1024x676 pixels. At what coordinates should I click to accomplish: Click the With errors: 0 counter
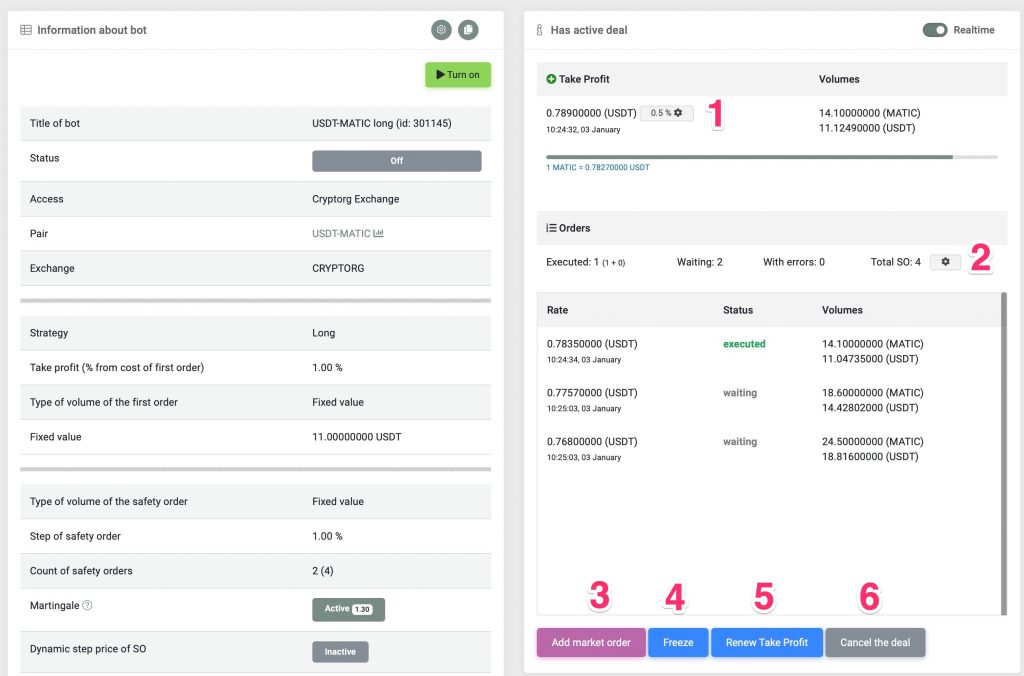coord(793,262)
